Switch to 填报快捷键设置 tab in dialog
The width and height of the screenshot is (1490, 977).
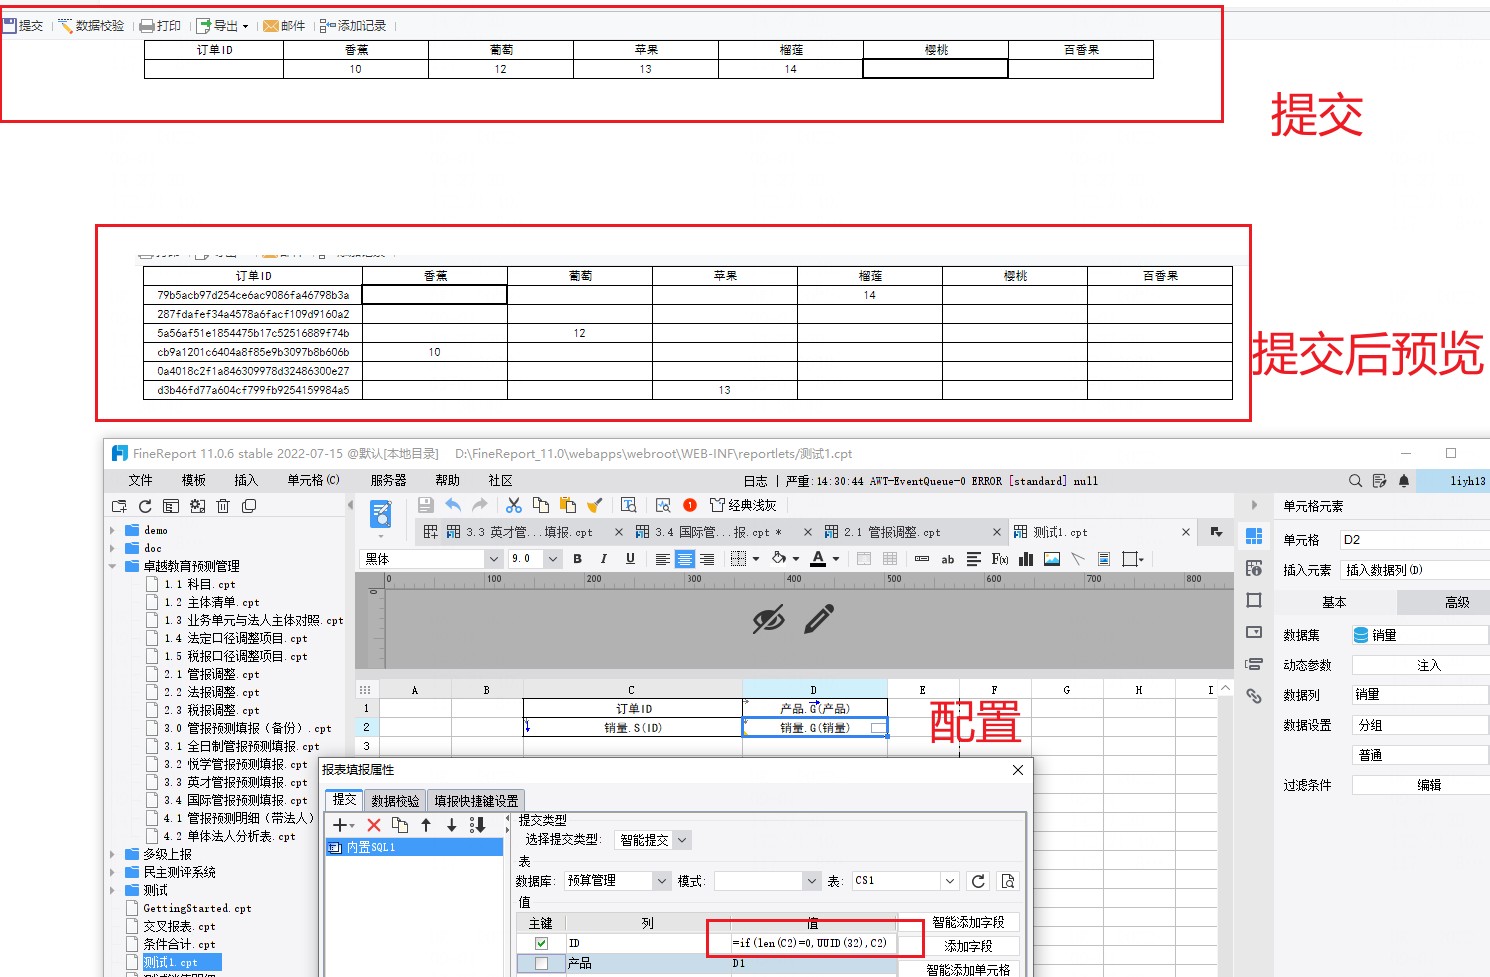click(476, 801)
